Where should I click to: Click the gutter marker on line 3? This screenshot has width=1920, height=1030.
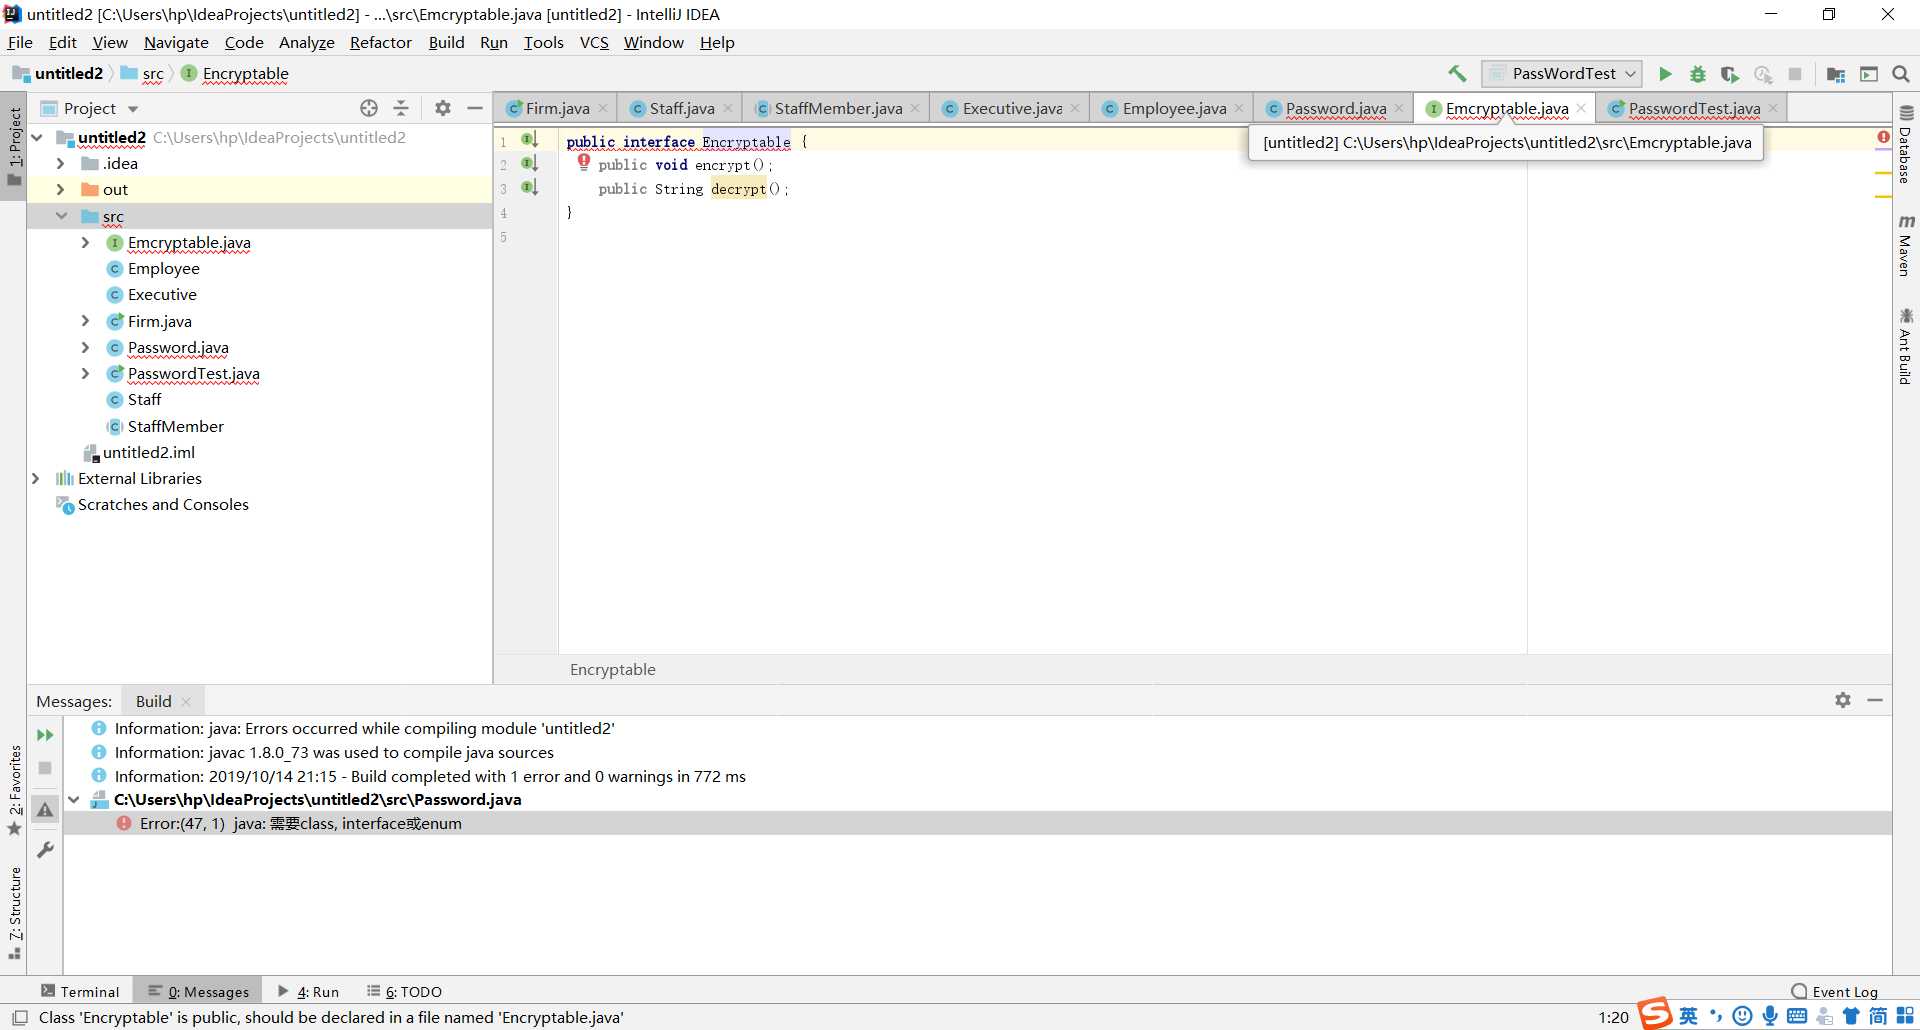(529, 187)
